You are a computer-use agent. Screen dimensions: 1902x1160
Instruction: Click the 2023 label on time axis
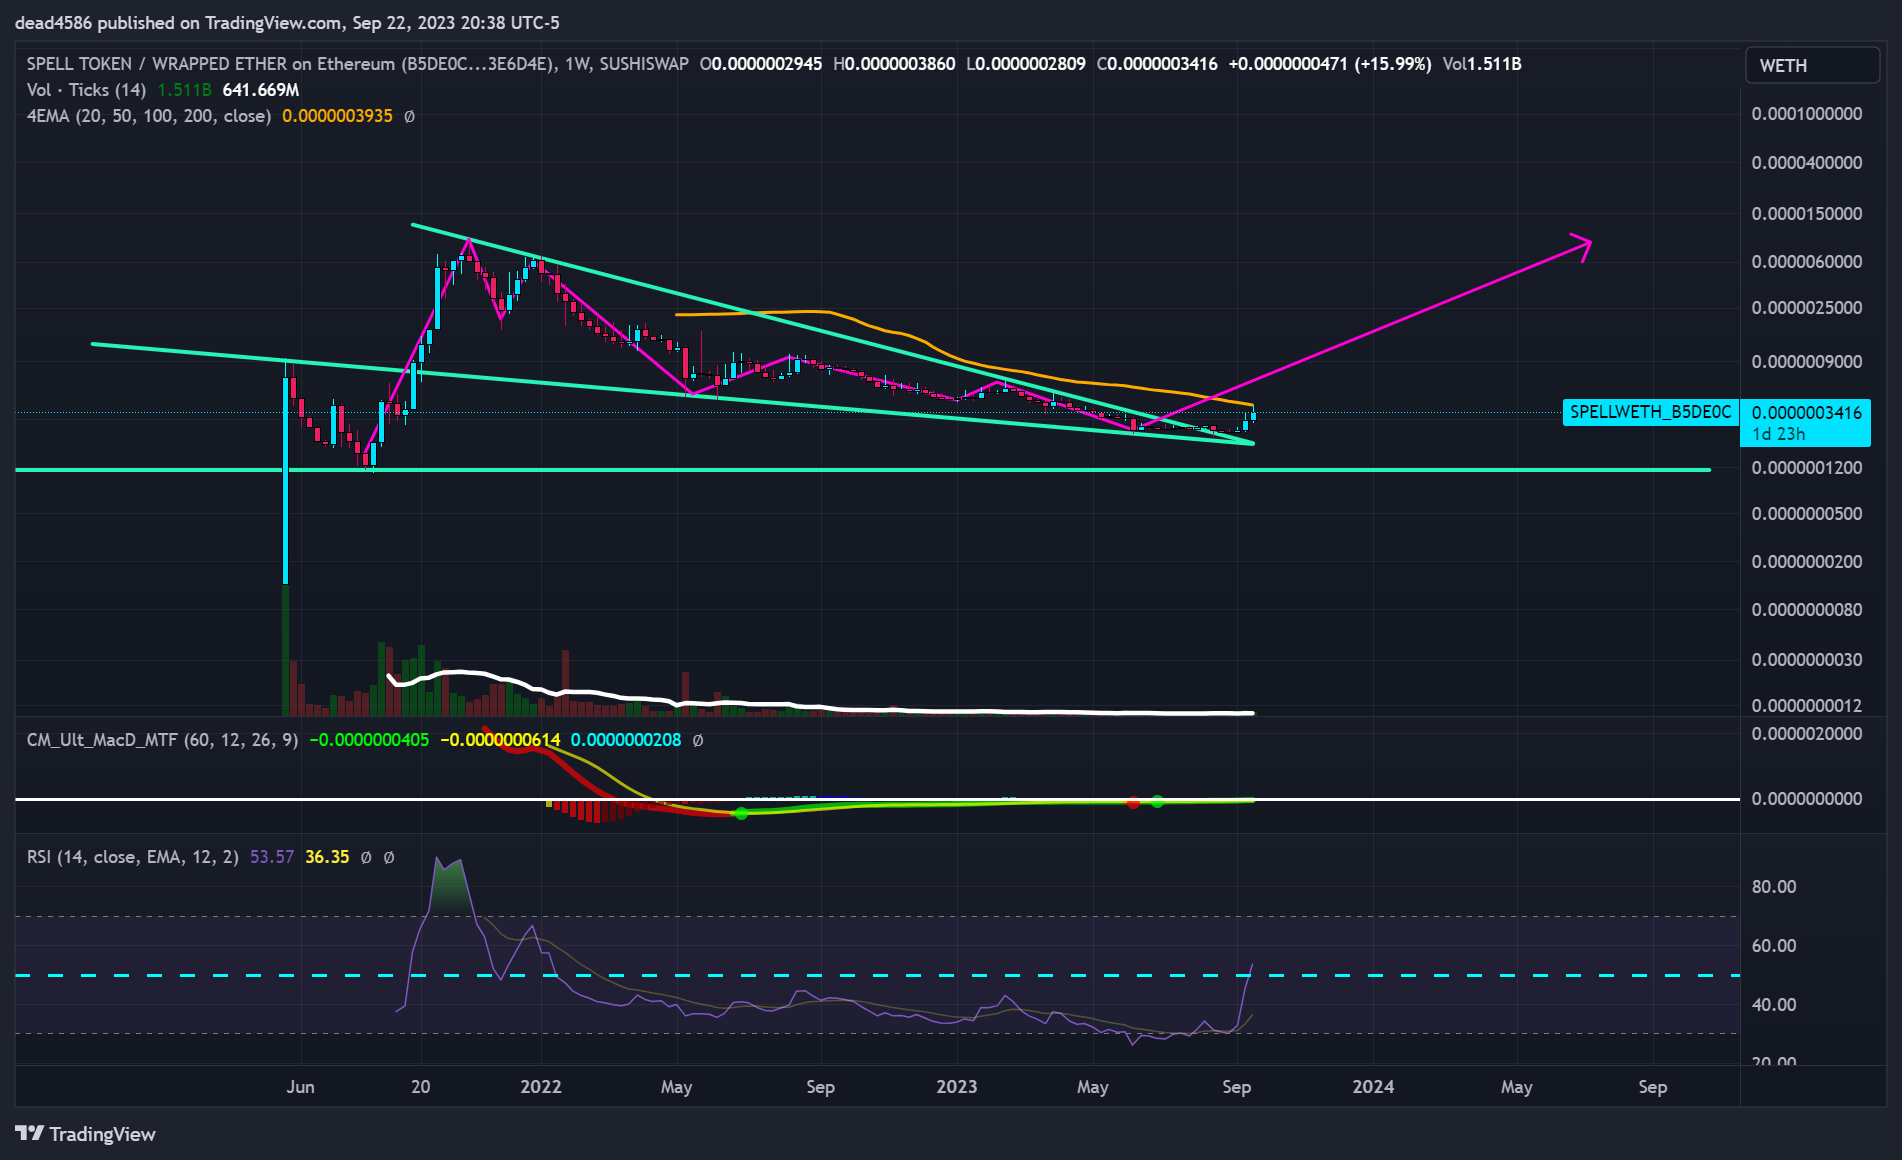click(957, 1086)
